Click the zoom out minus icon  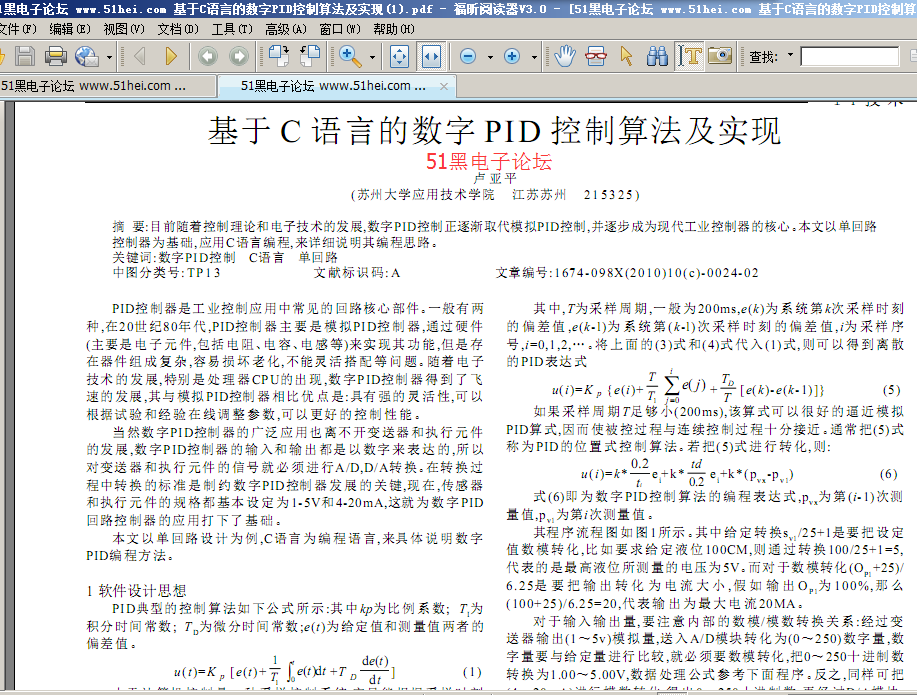pyautogui.click(x=468, y=56)
